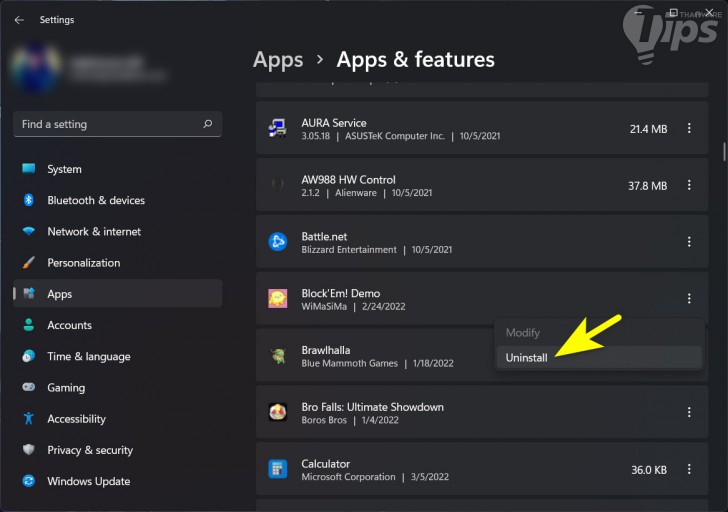Screen dimensions: 728x512
Task: Click the AW988 HW Control app icon
Action: click(x=278, y=185)
